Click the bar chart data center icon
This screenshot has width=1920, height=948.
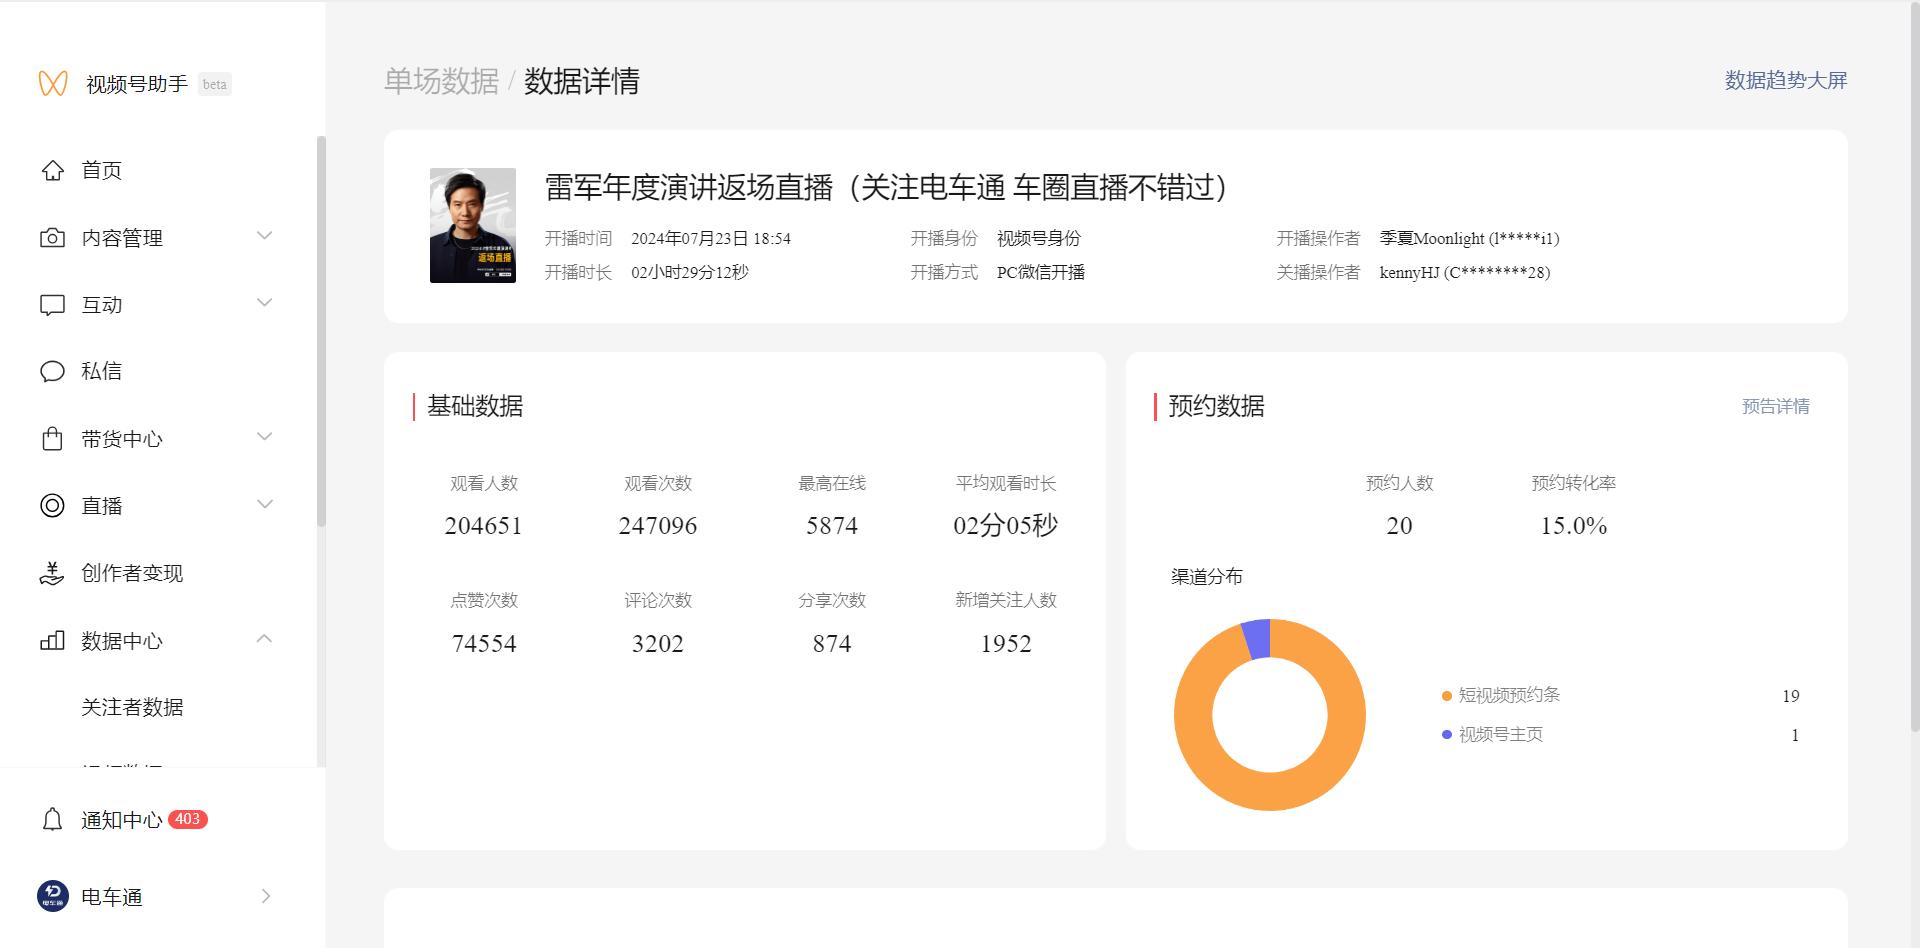coord(52,641)
